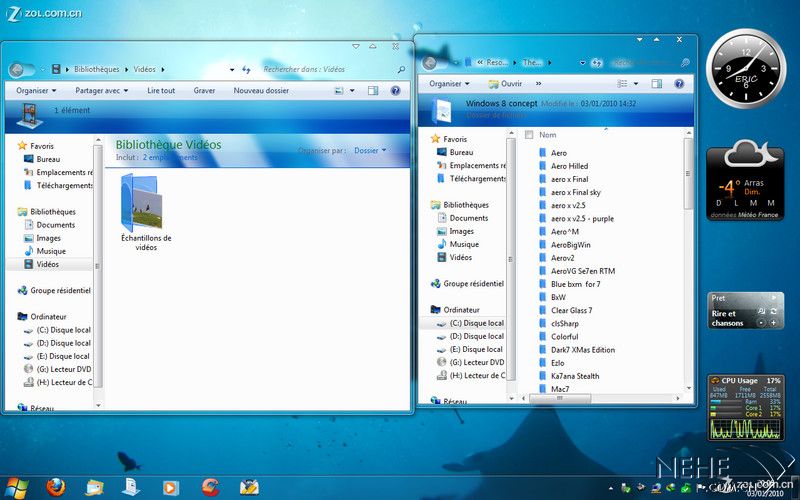
Task: Toggle the preview pane in themes window
Action: pos(657,84)
